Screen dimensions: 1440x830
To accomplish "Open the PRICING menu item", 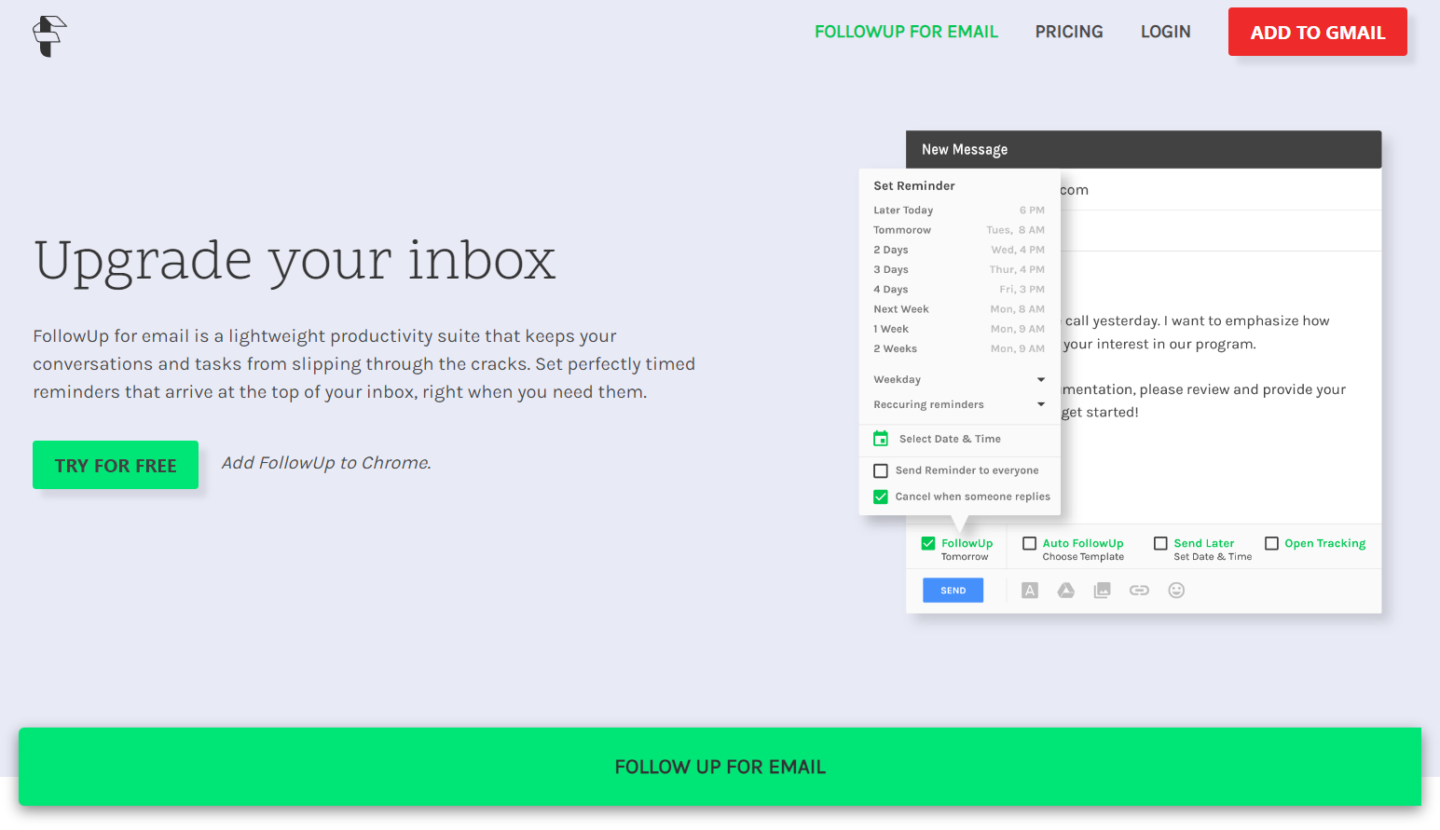I will (1069, 31).
